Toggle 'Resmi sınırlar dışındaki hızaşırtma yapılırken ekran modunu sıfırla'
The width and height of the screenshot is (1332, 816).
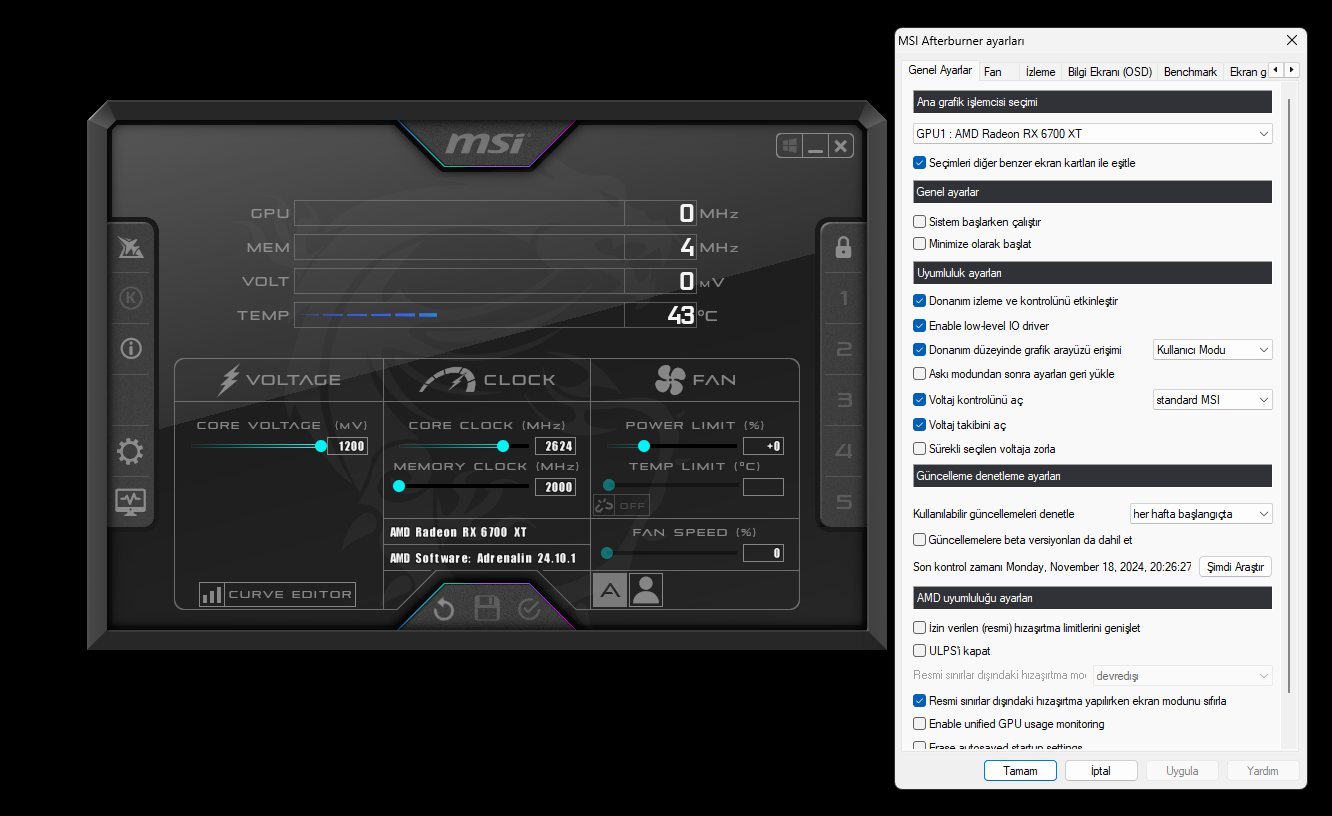pyautogui.click(x=920, y=701)
